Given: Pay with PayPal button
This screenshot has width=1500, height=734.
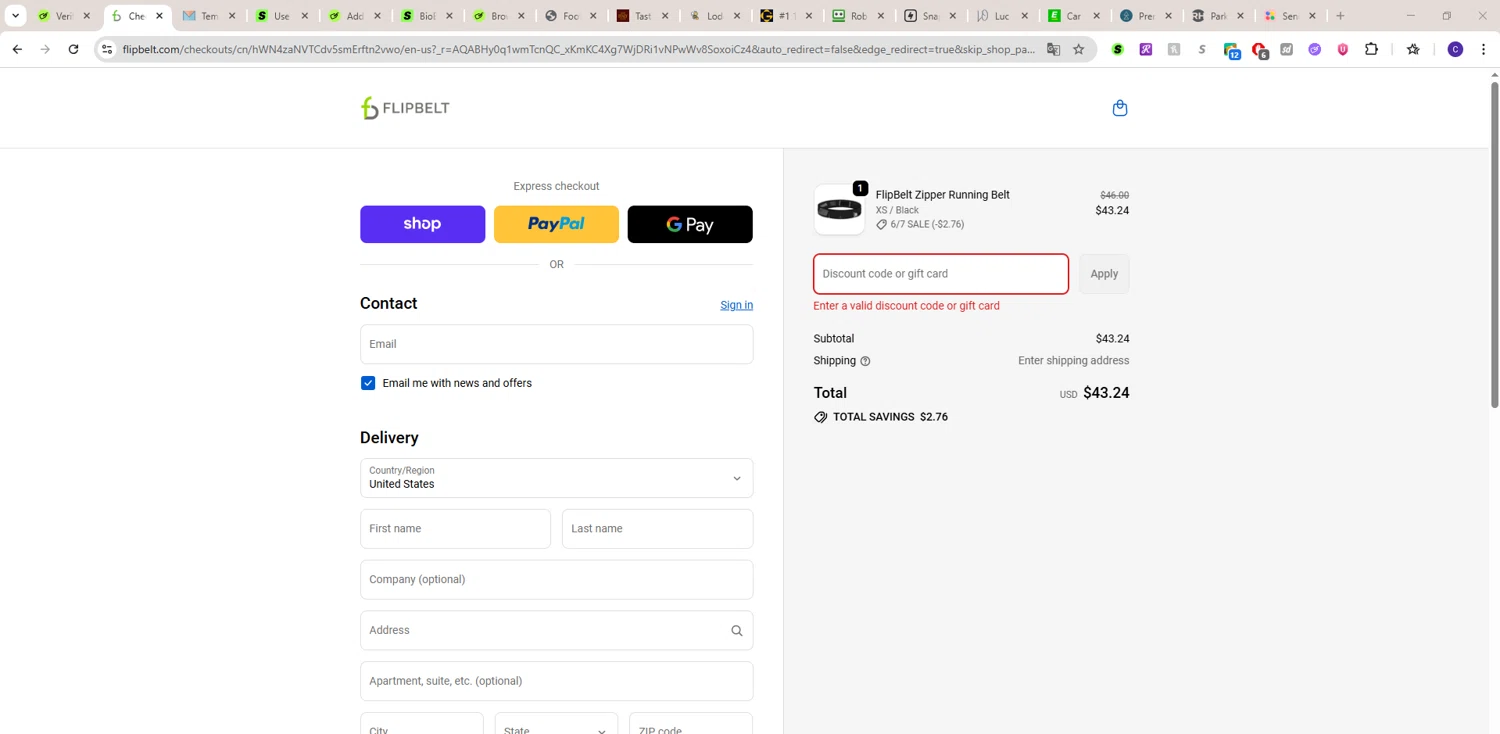Looking at the screenshot, I should pyautogui.click(x=556, y=224).
